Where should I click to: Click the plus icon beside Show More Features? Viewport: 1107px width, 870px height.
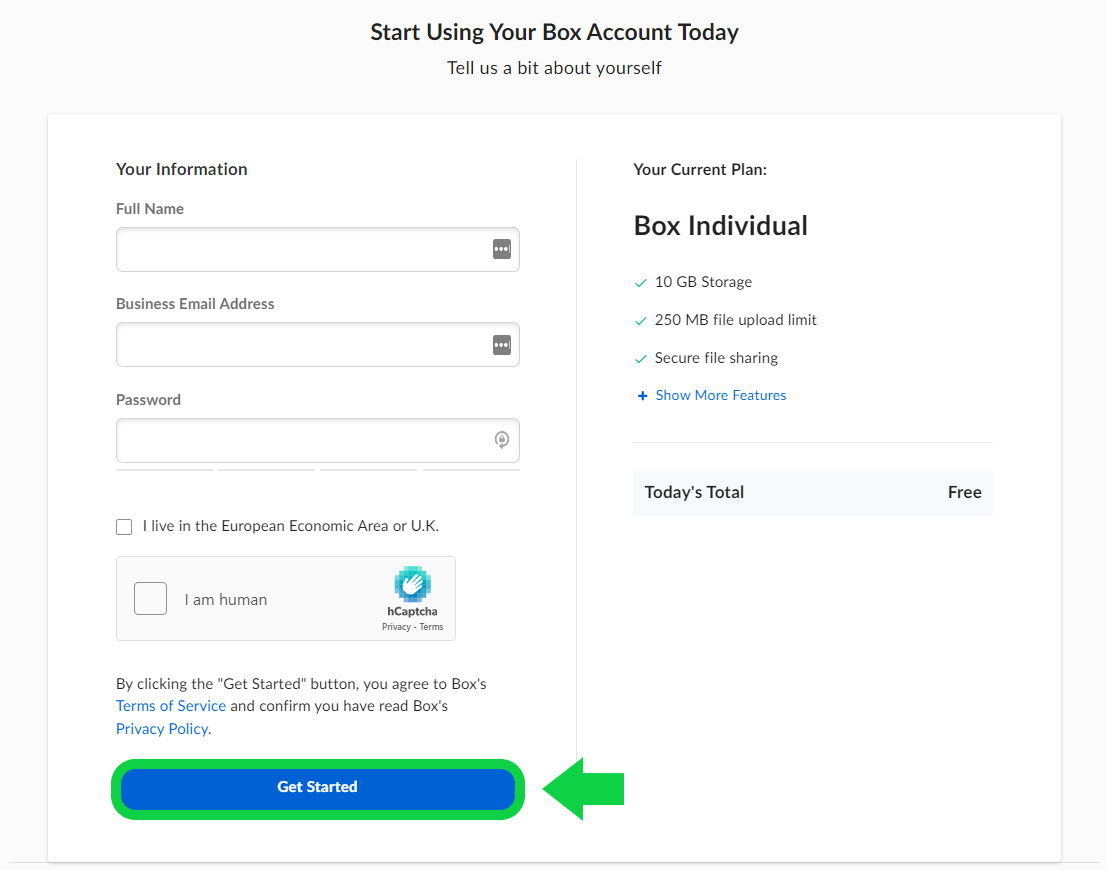[x=642, y=395]
